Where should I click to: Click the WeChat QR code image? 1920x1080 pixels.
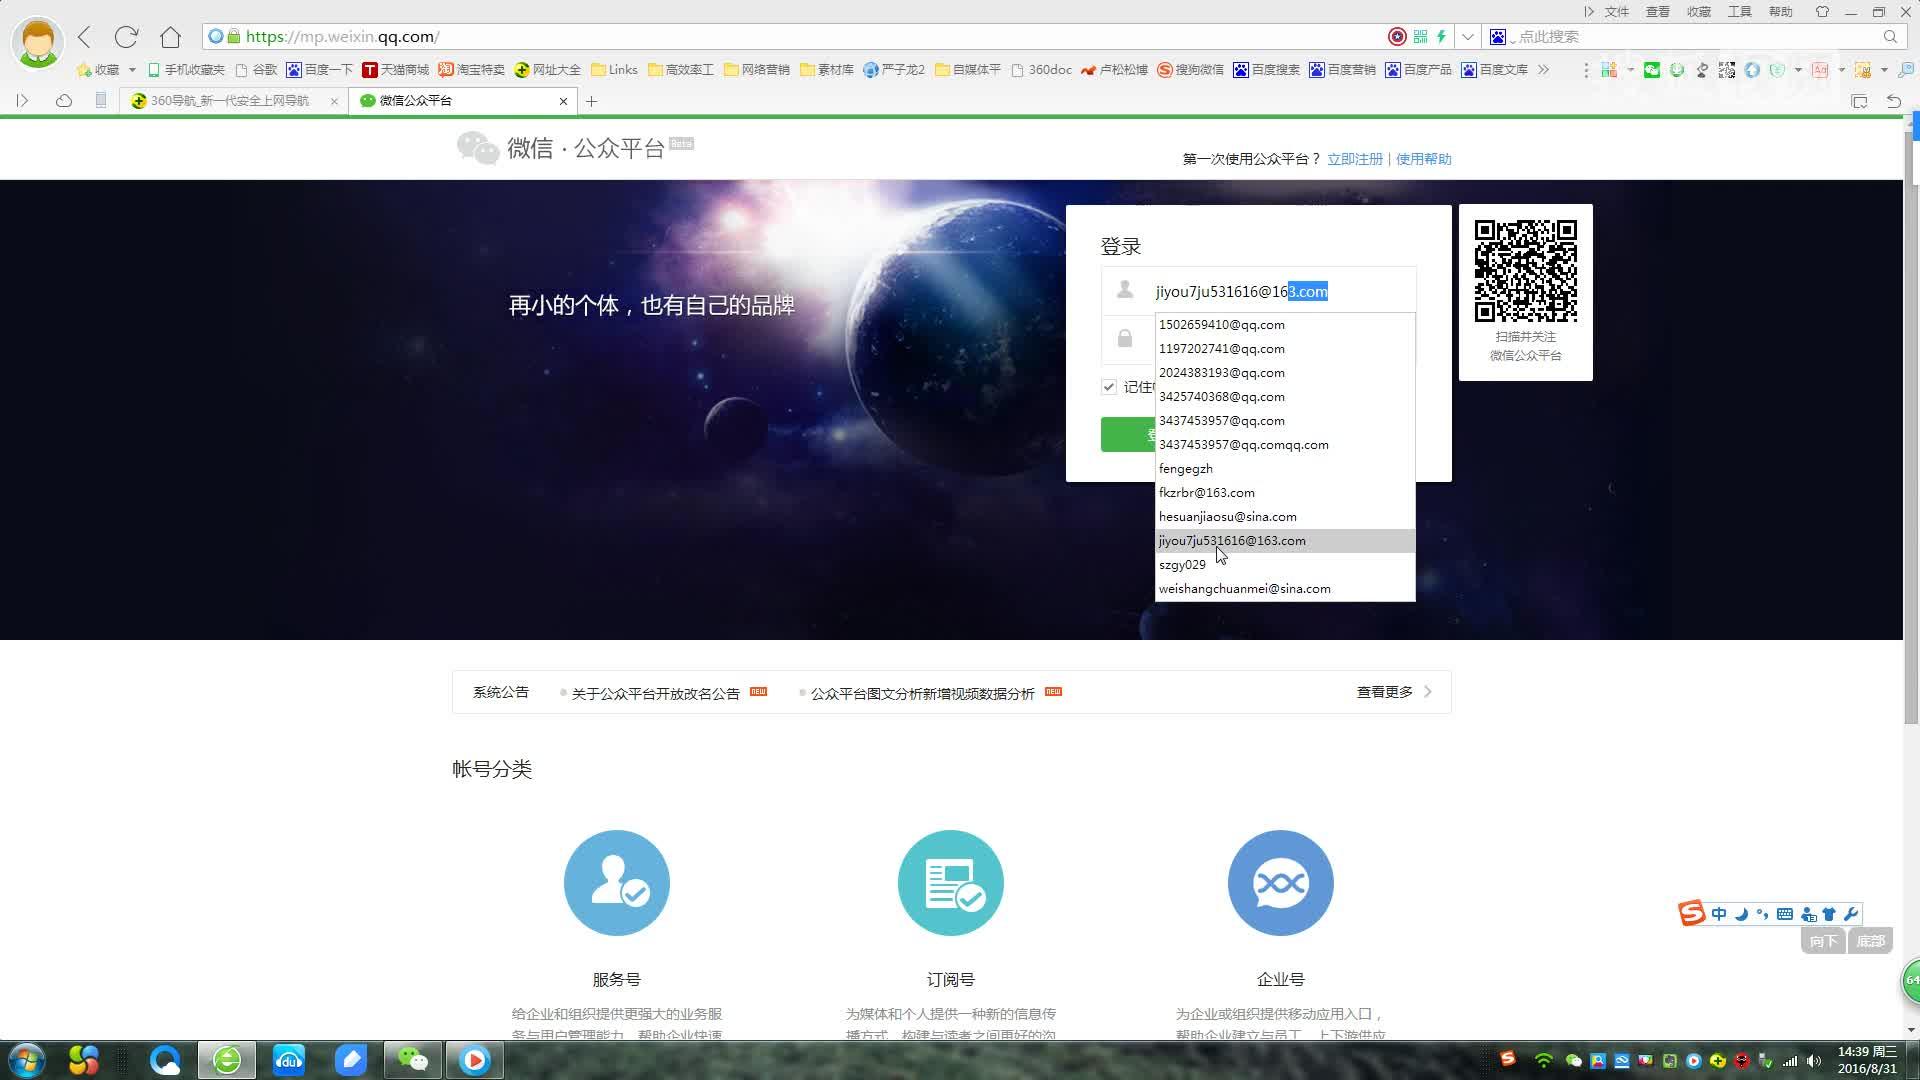pos(1525,271)
